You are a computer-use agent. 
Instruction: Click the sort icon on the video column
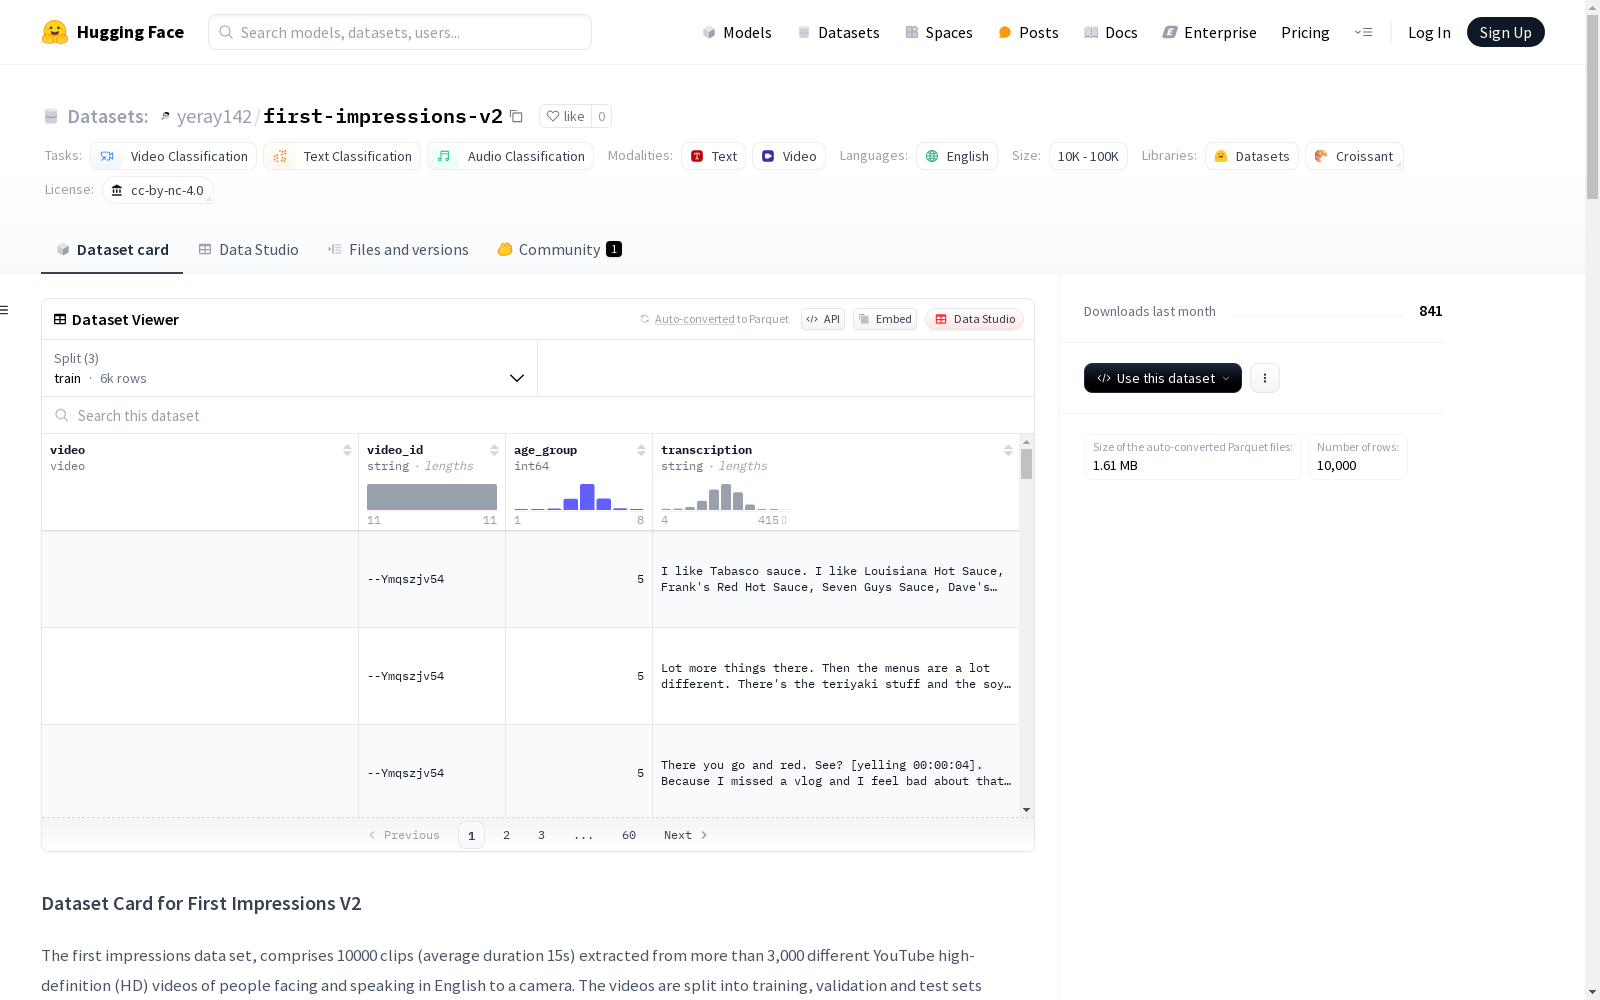[x=347, y=450]
